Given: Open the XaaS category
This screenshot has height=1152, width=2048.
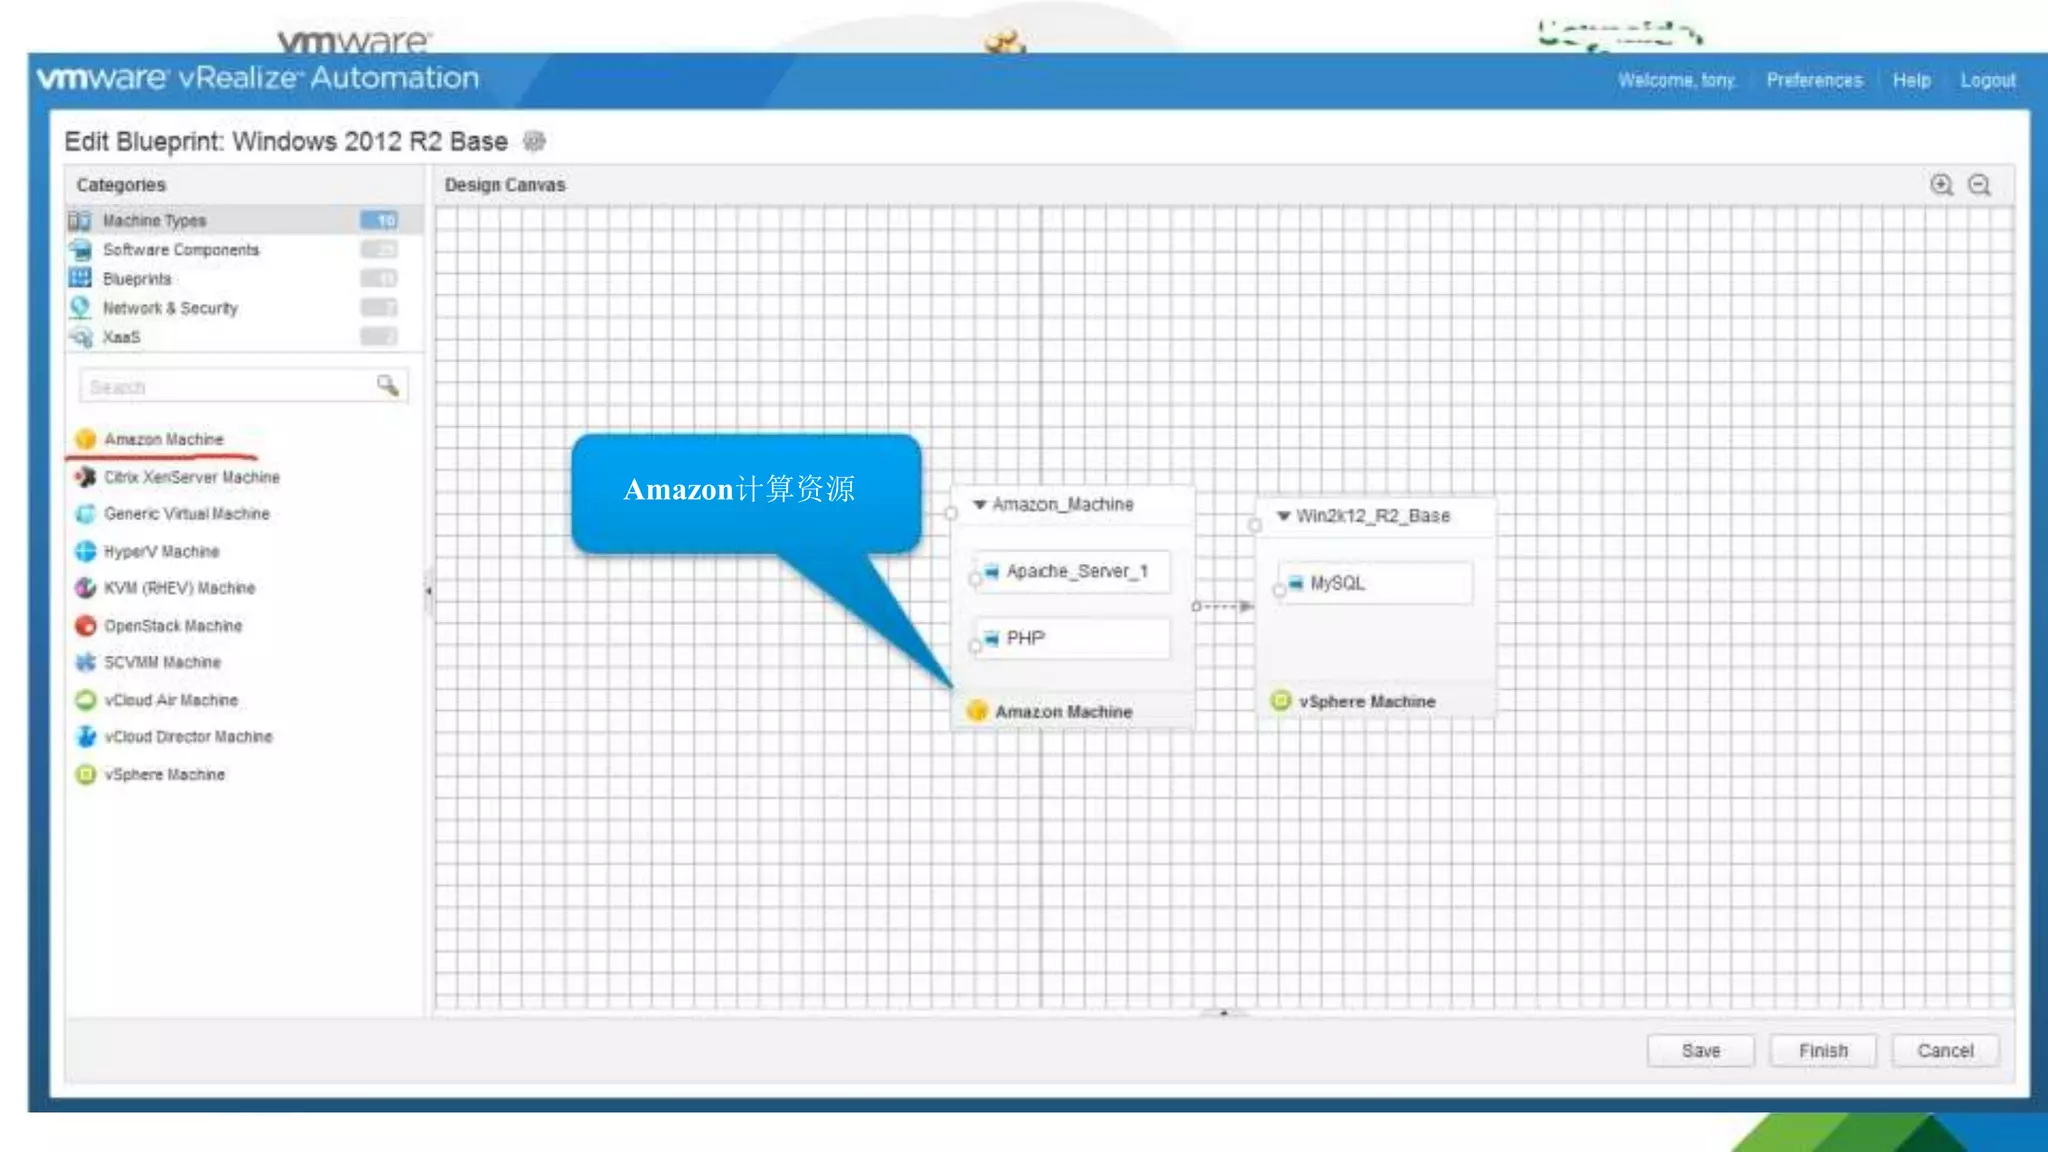Looking at the screenshot, I should pyautogui.click(x=121, y=337).
